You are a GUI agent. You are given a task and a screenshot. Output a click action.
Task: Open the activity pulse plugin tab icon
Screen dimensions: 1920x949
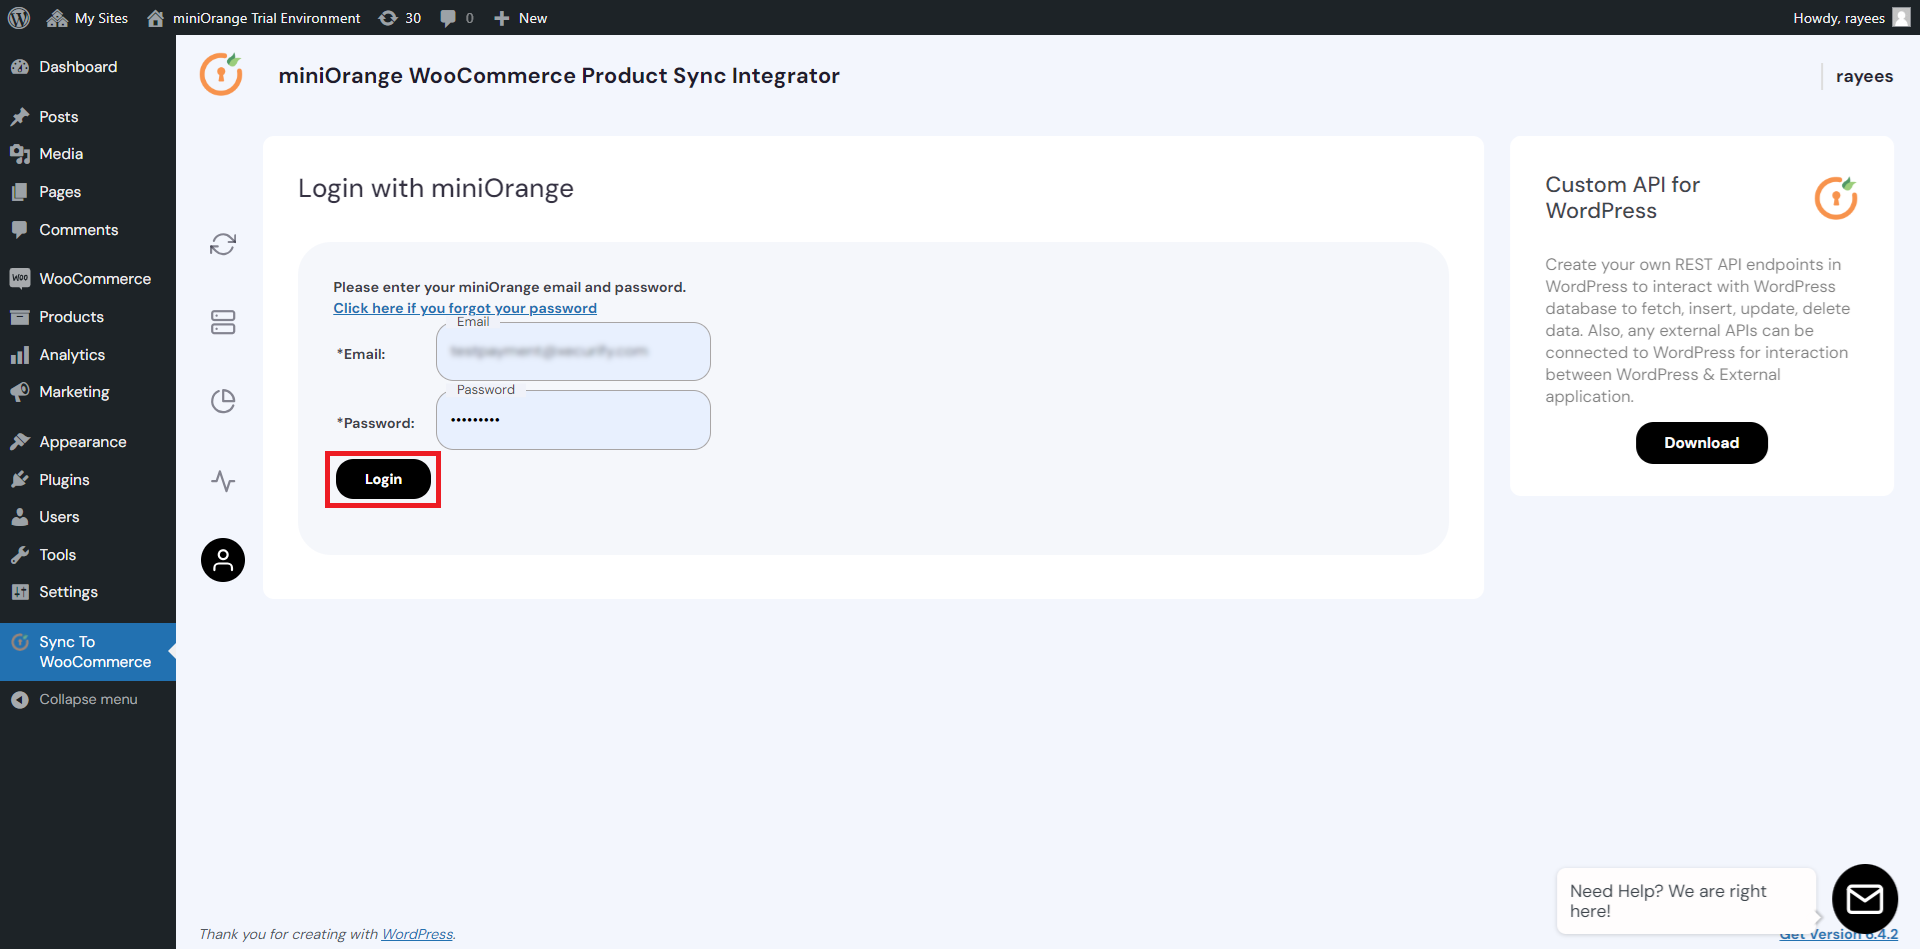click(223, 481)
